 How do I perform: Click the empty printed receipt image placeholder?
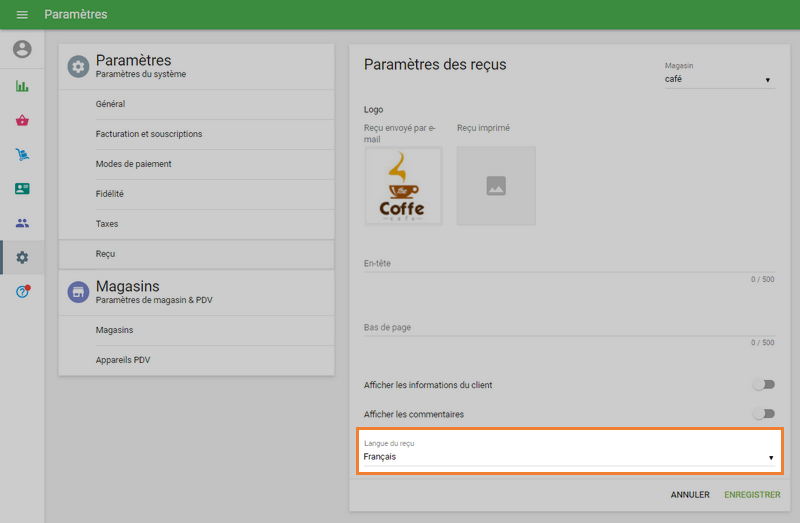(496, 186)
